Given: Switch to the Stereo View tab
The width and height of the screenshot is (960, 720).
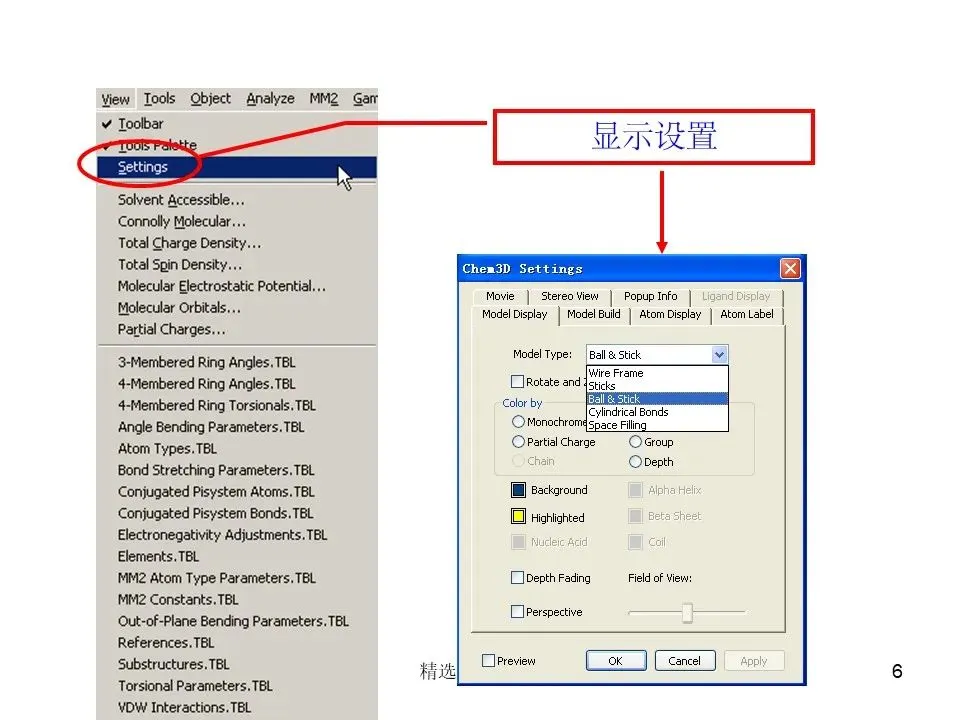Looking at the screenshot, I should click(569, 296).
